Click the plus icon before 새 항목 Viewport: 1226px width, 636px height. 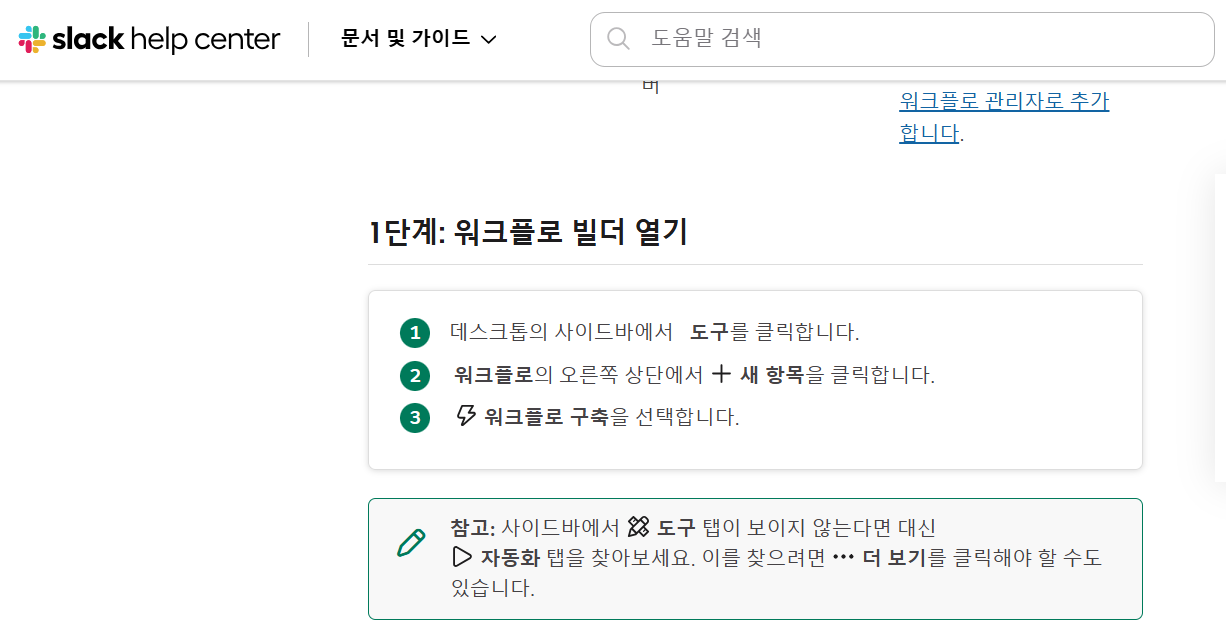(x=721, y=375)
